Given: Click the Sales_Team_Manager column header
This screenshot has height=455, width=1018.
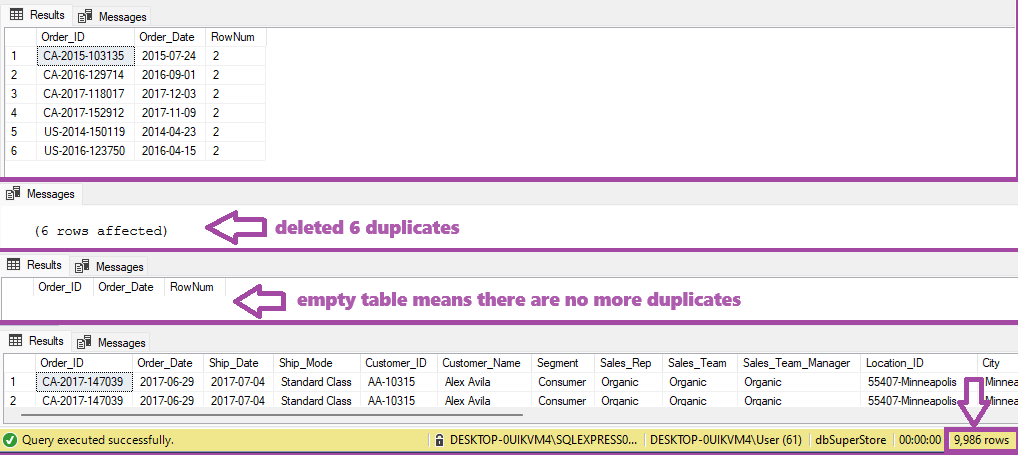Looking at the screenshot, I should click(798, 363).
